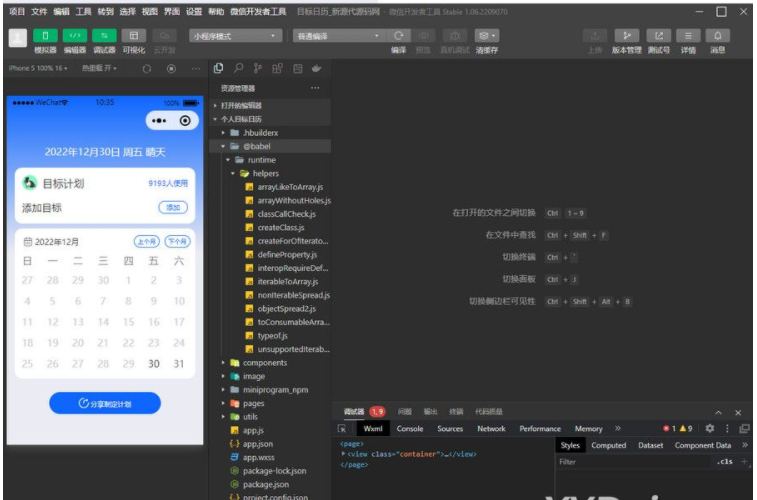757x500 pixels.
Task: Open the mini program mode dropdown
Action: click(235, 36)
